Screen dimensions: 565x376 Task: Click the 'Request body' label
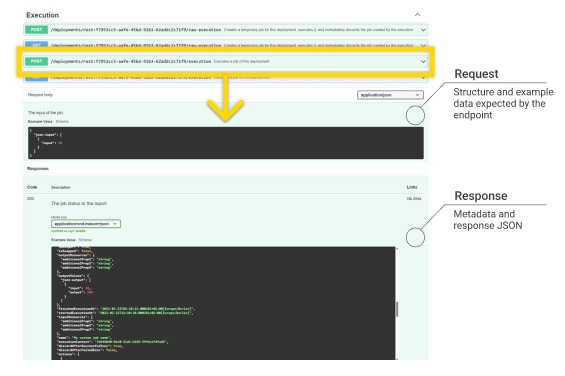coord(40,95)
